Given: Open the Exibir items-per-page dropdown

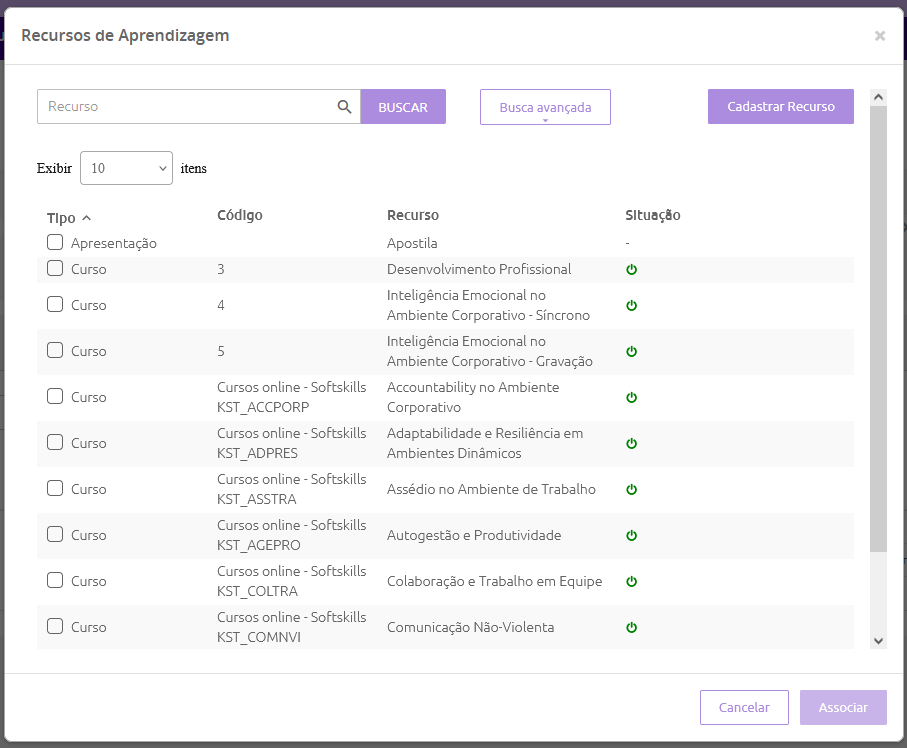Looking at the screenshot, I should 126,168.
